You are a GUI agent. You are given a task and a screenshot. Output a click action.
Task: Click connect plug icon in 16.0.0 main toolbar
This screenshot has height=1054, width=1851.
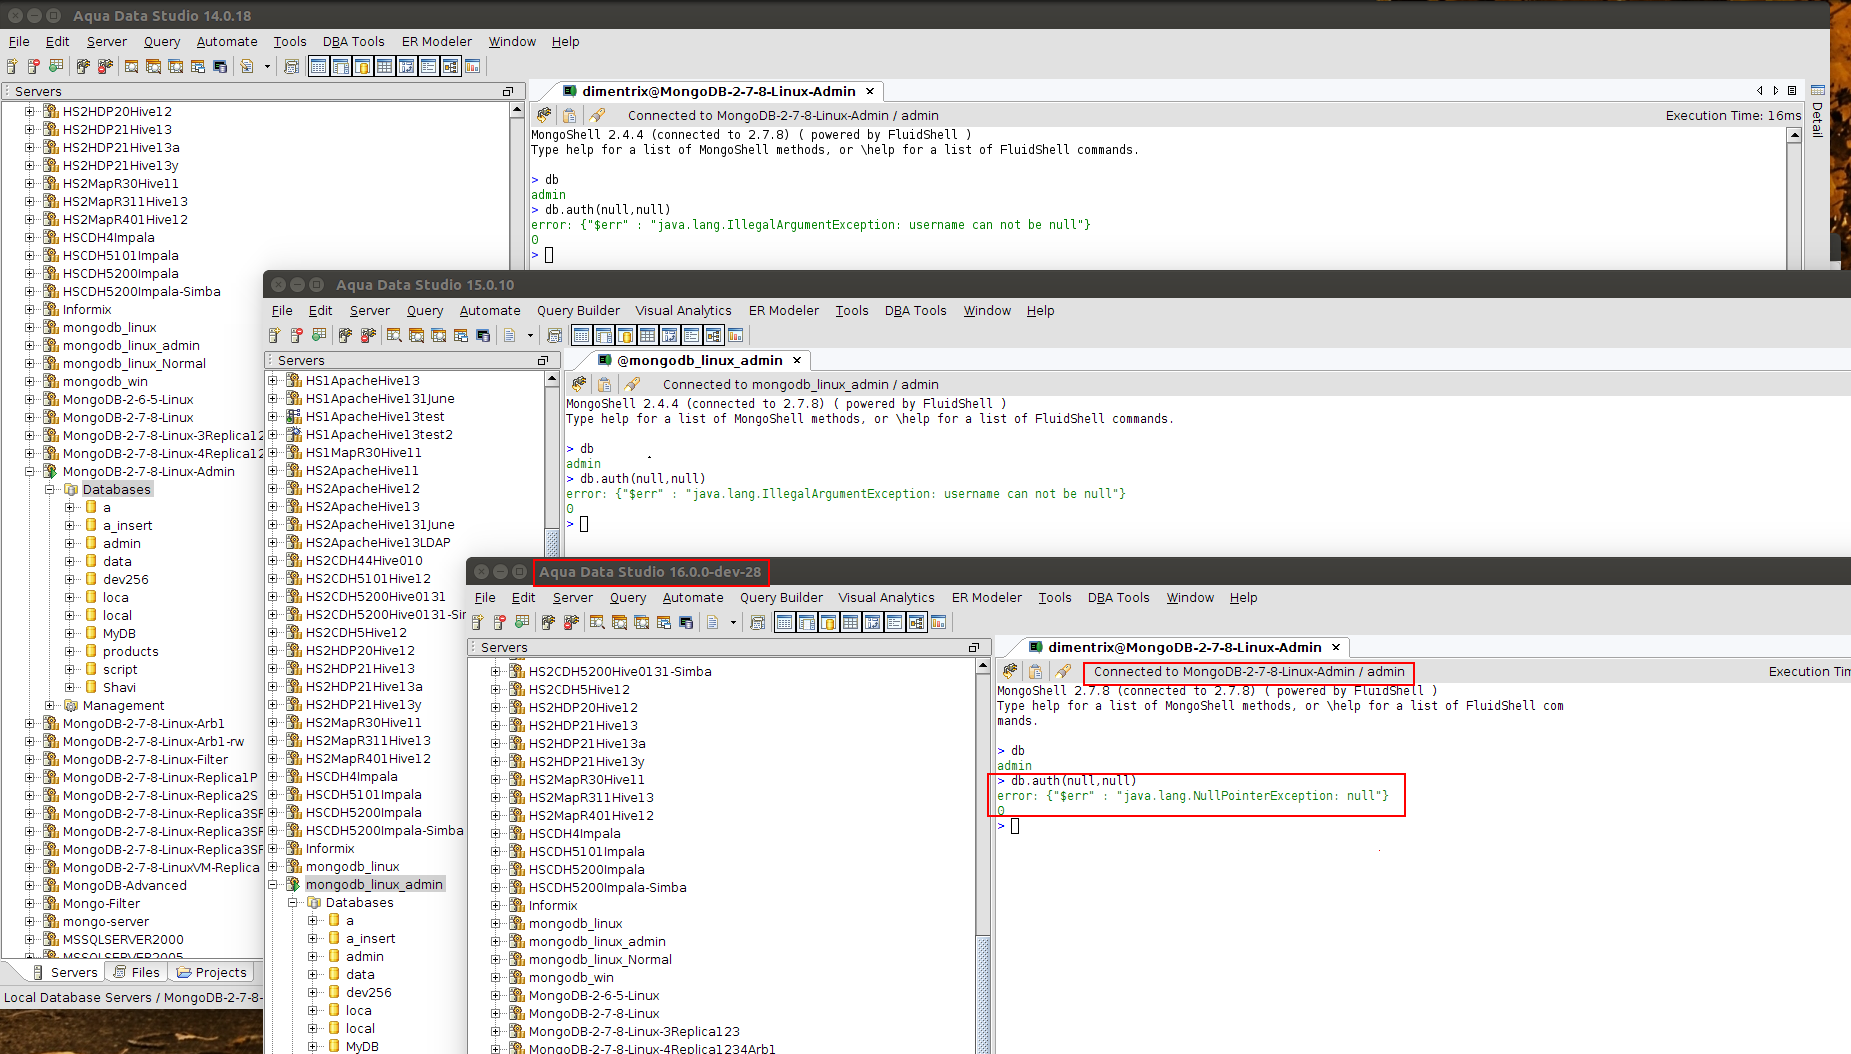pyautogui.click(x=549, y=622)
